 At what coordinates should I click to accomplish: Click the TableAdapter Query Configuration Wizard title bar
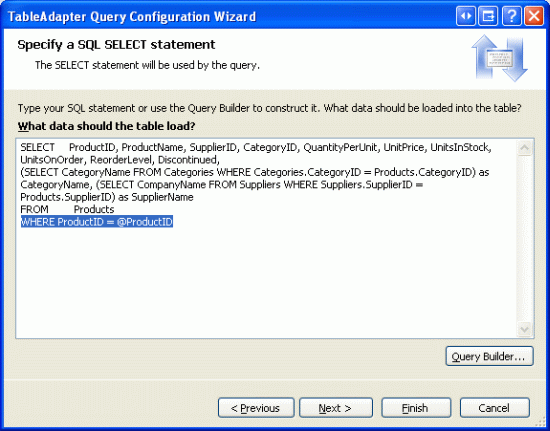228,16
